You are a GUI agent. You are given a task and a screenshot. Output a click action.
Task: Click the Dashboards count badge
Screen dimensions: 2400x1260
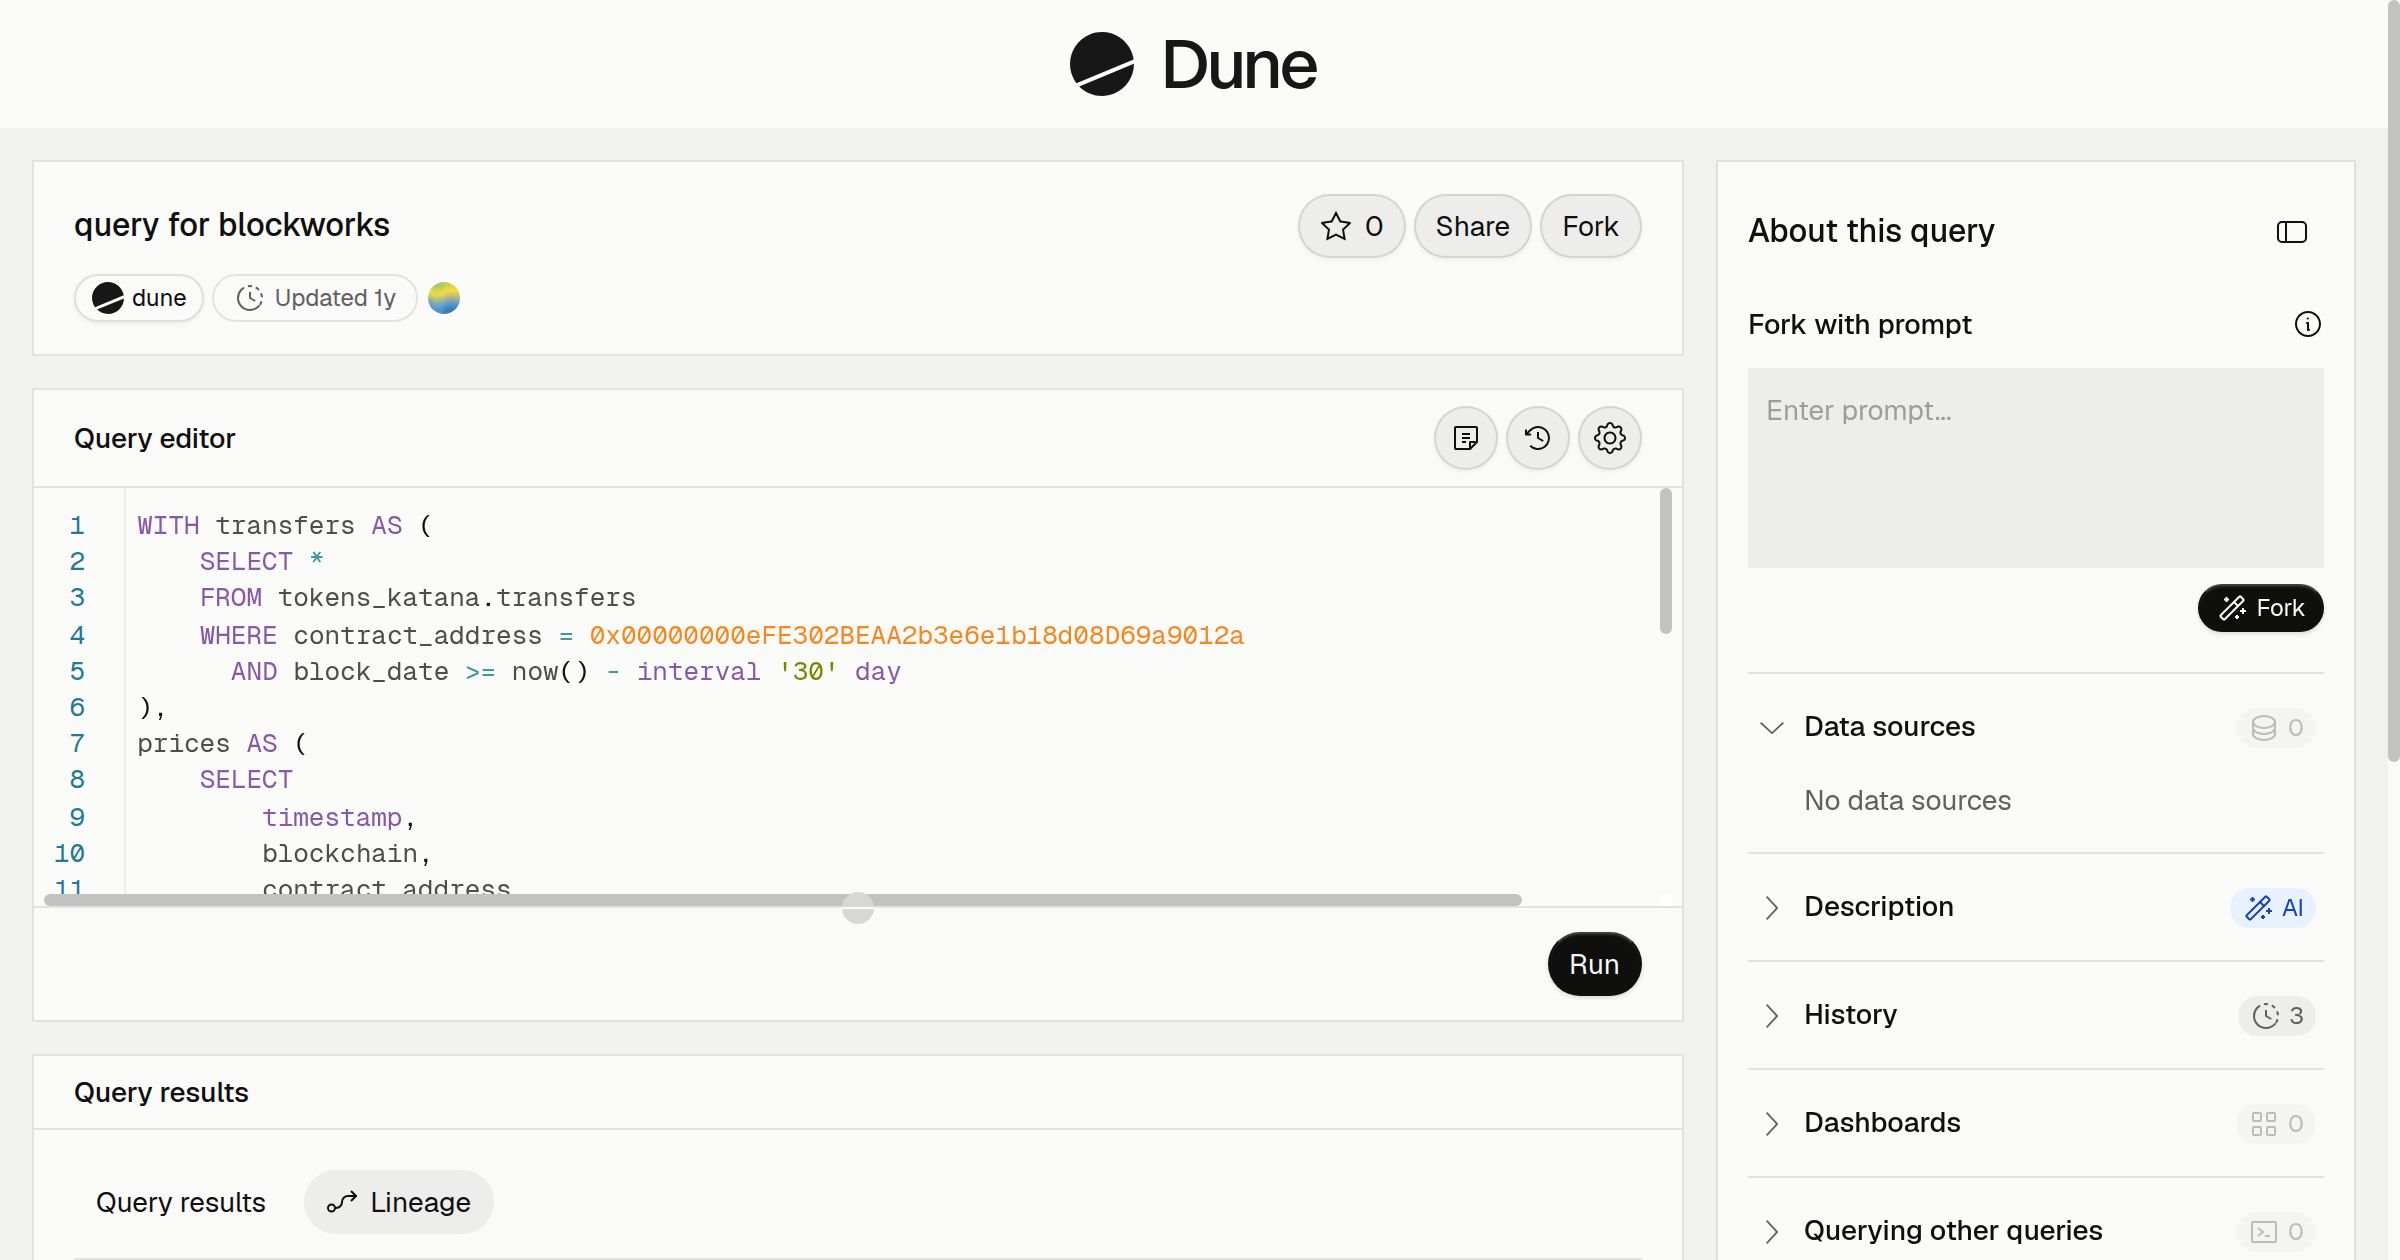2277,1124
